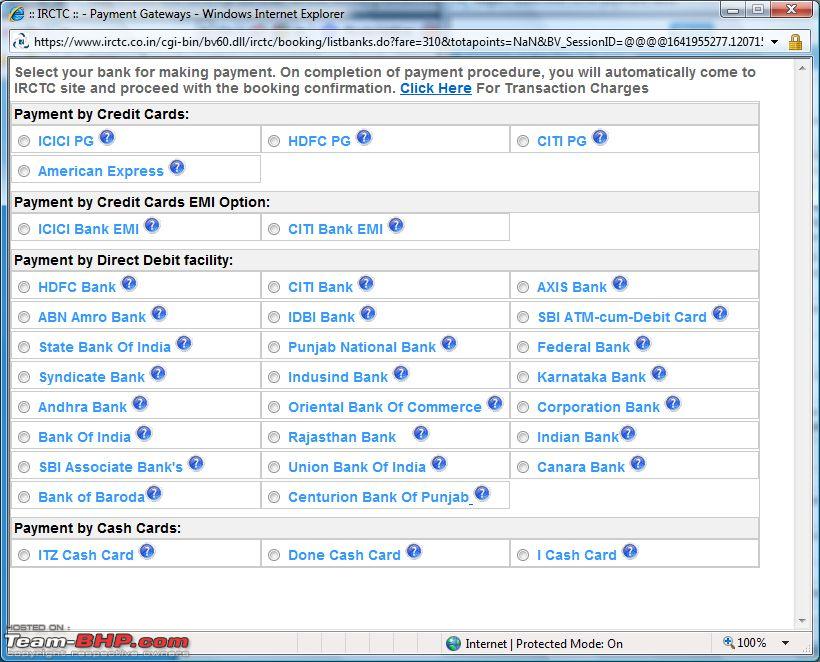
Task: Show help for Indusind Bank
Action: click(401, 373)
